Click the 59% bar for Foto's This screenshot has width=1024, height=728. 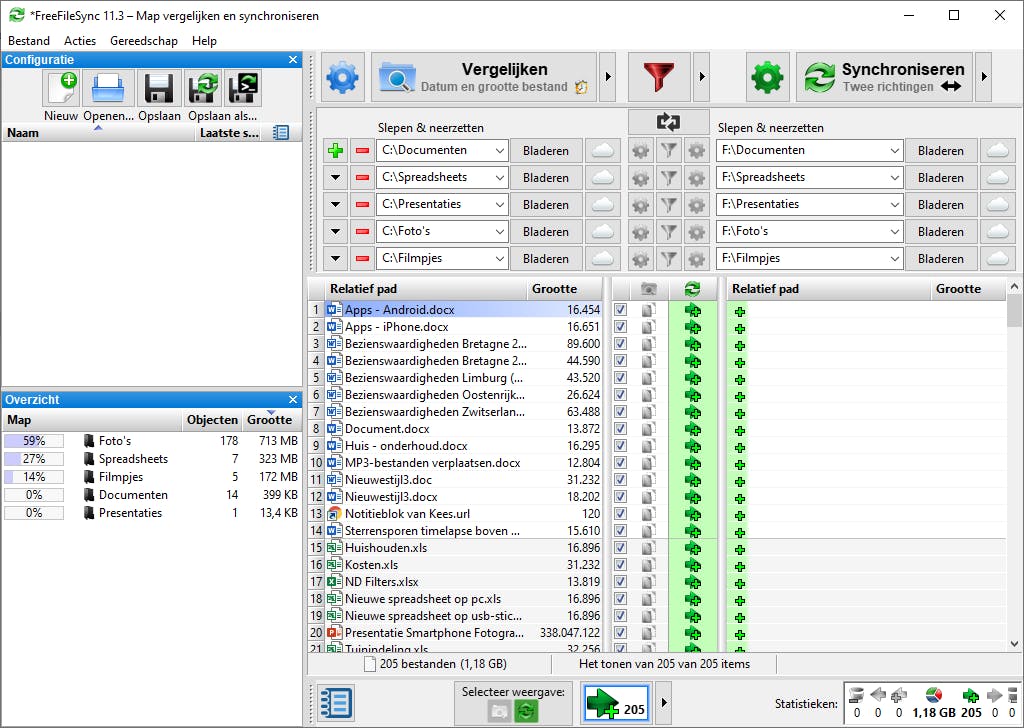[x=34, y=441]
